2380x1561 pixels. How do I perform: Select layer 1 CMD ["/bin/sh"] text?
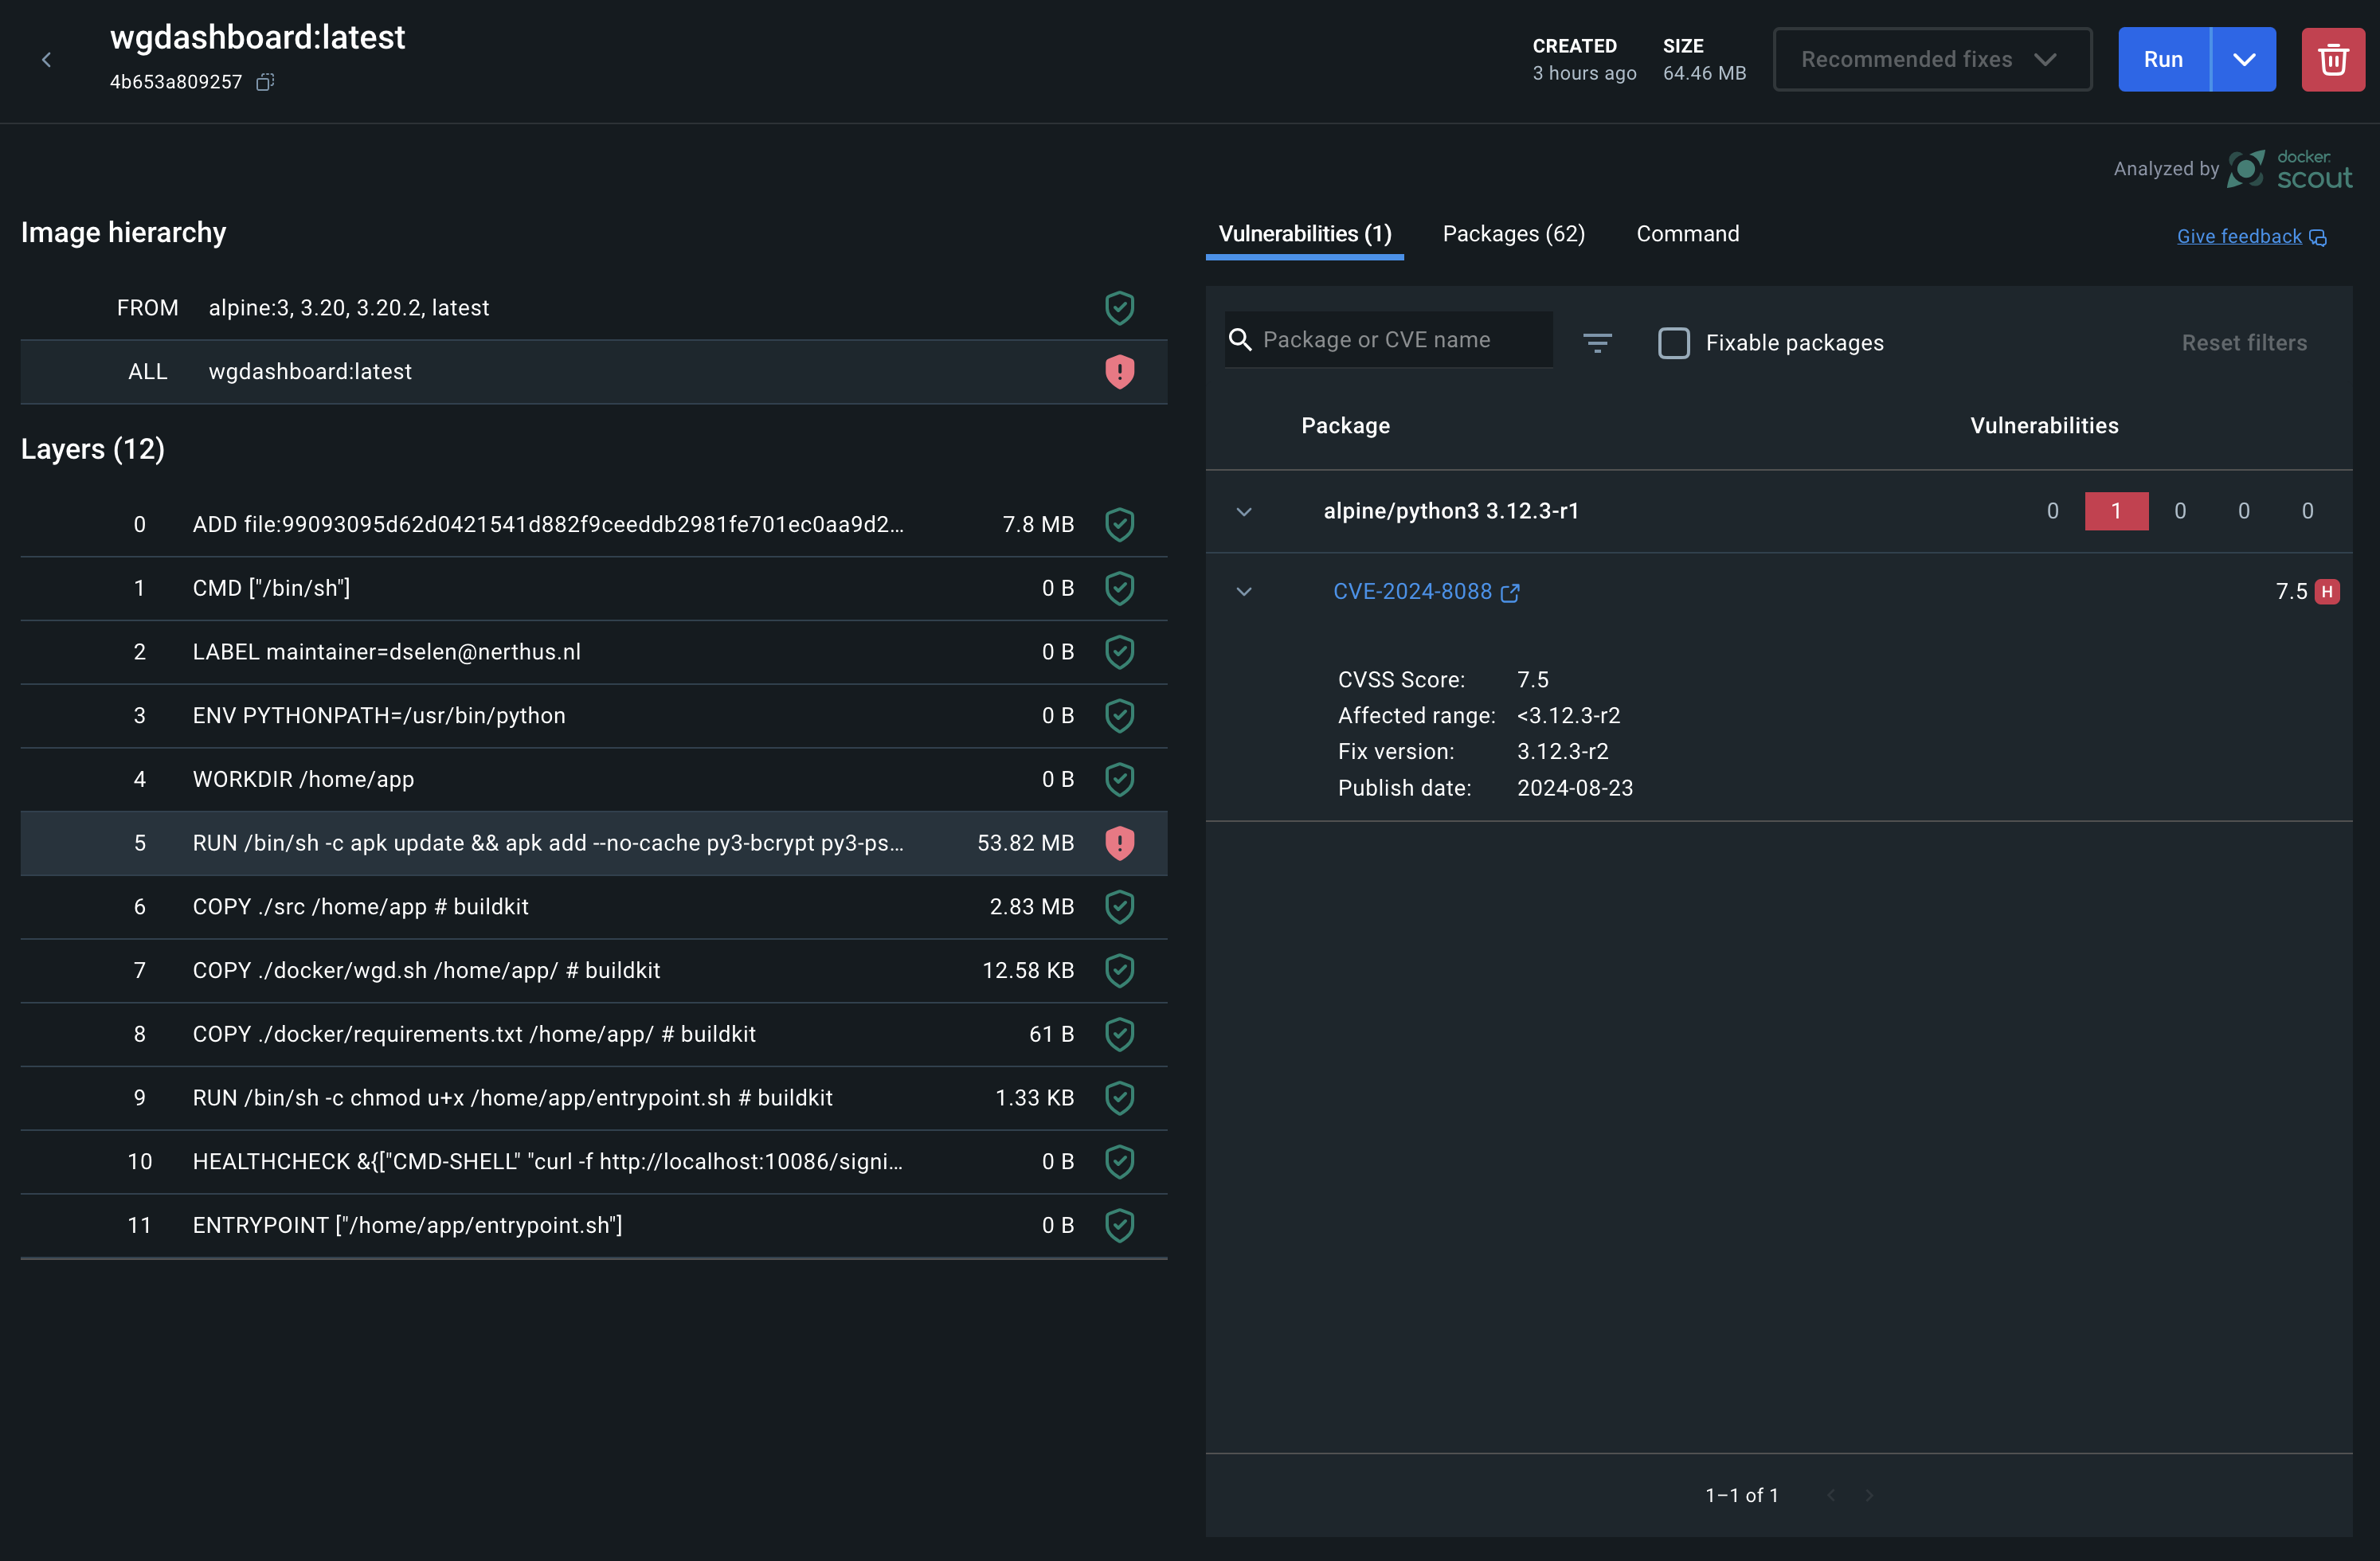(271, 588)
